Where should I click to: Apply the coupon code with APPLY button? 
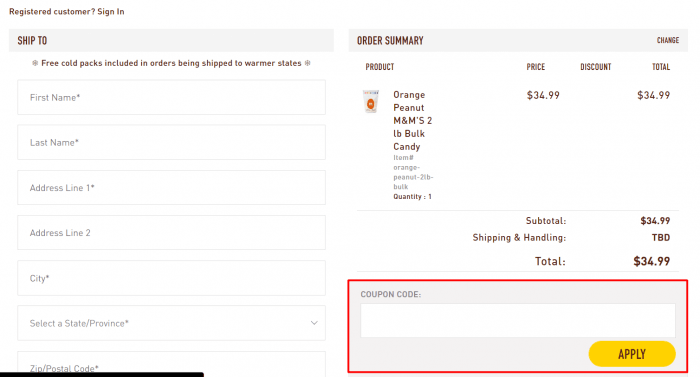coord(632,354)
